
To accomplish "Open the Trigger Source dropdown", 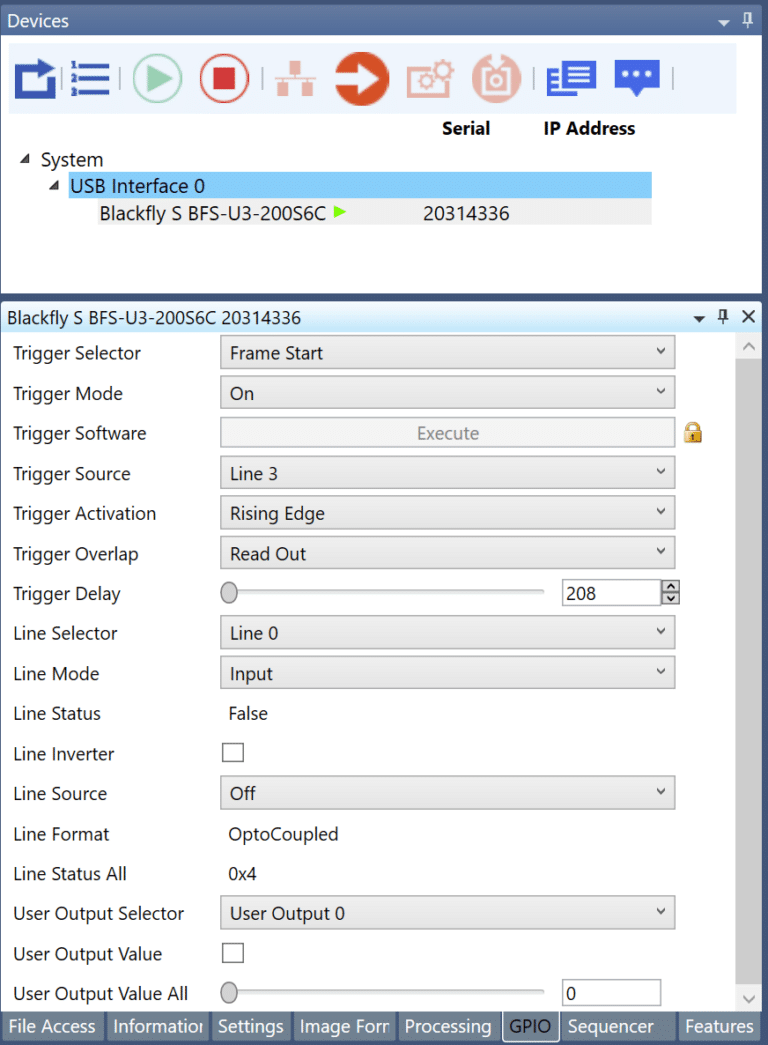I will point(447,473).
